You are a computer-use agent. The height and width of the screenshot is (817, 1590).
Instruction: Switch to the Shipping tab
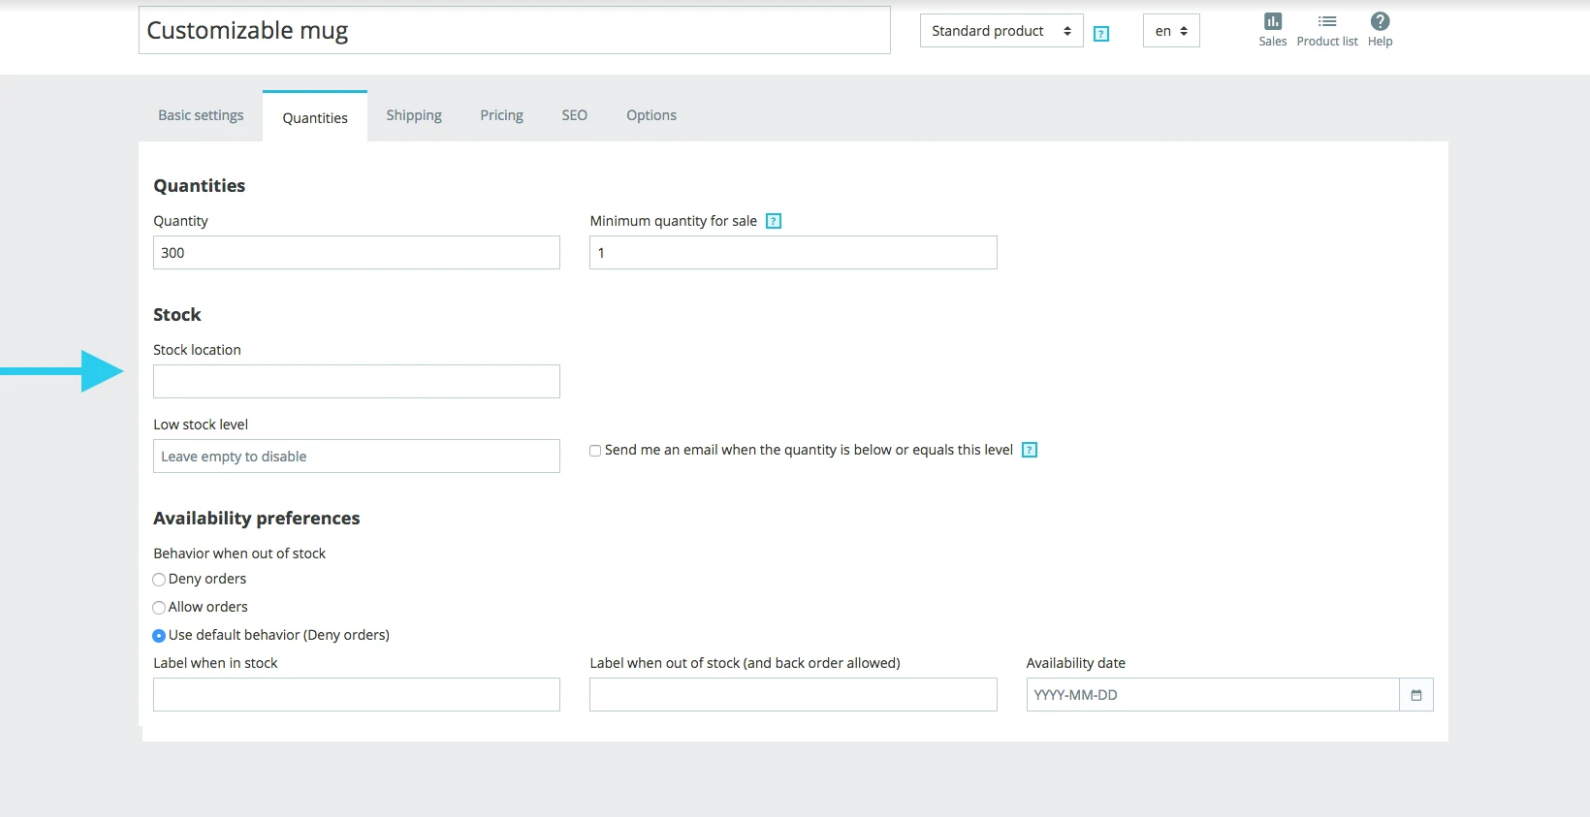414,115
